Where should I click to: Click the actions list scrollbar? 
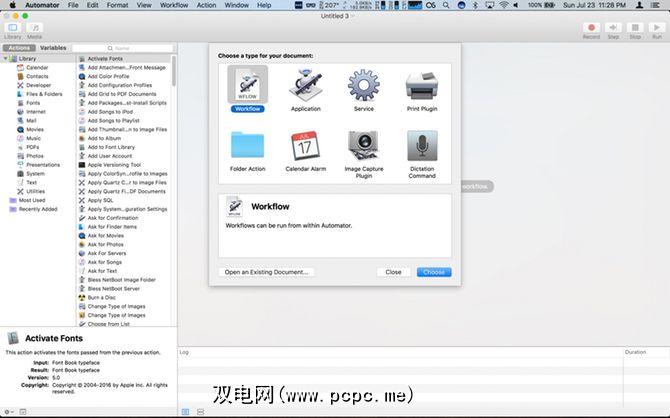(x=174, y=71)
